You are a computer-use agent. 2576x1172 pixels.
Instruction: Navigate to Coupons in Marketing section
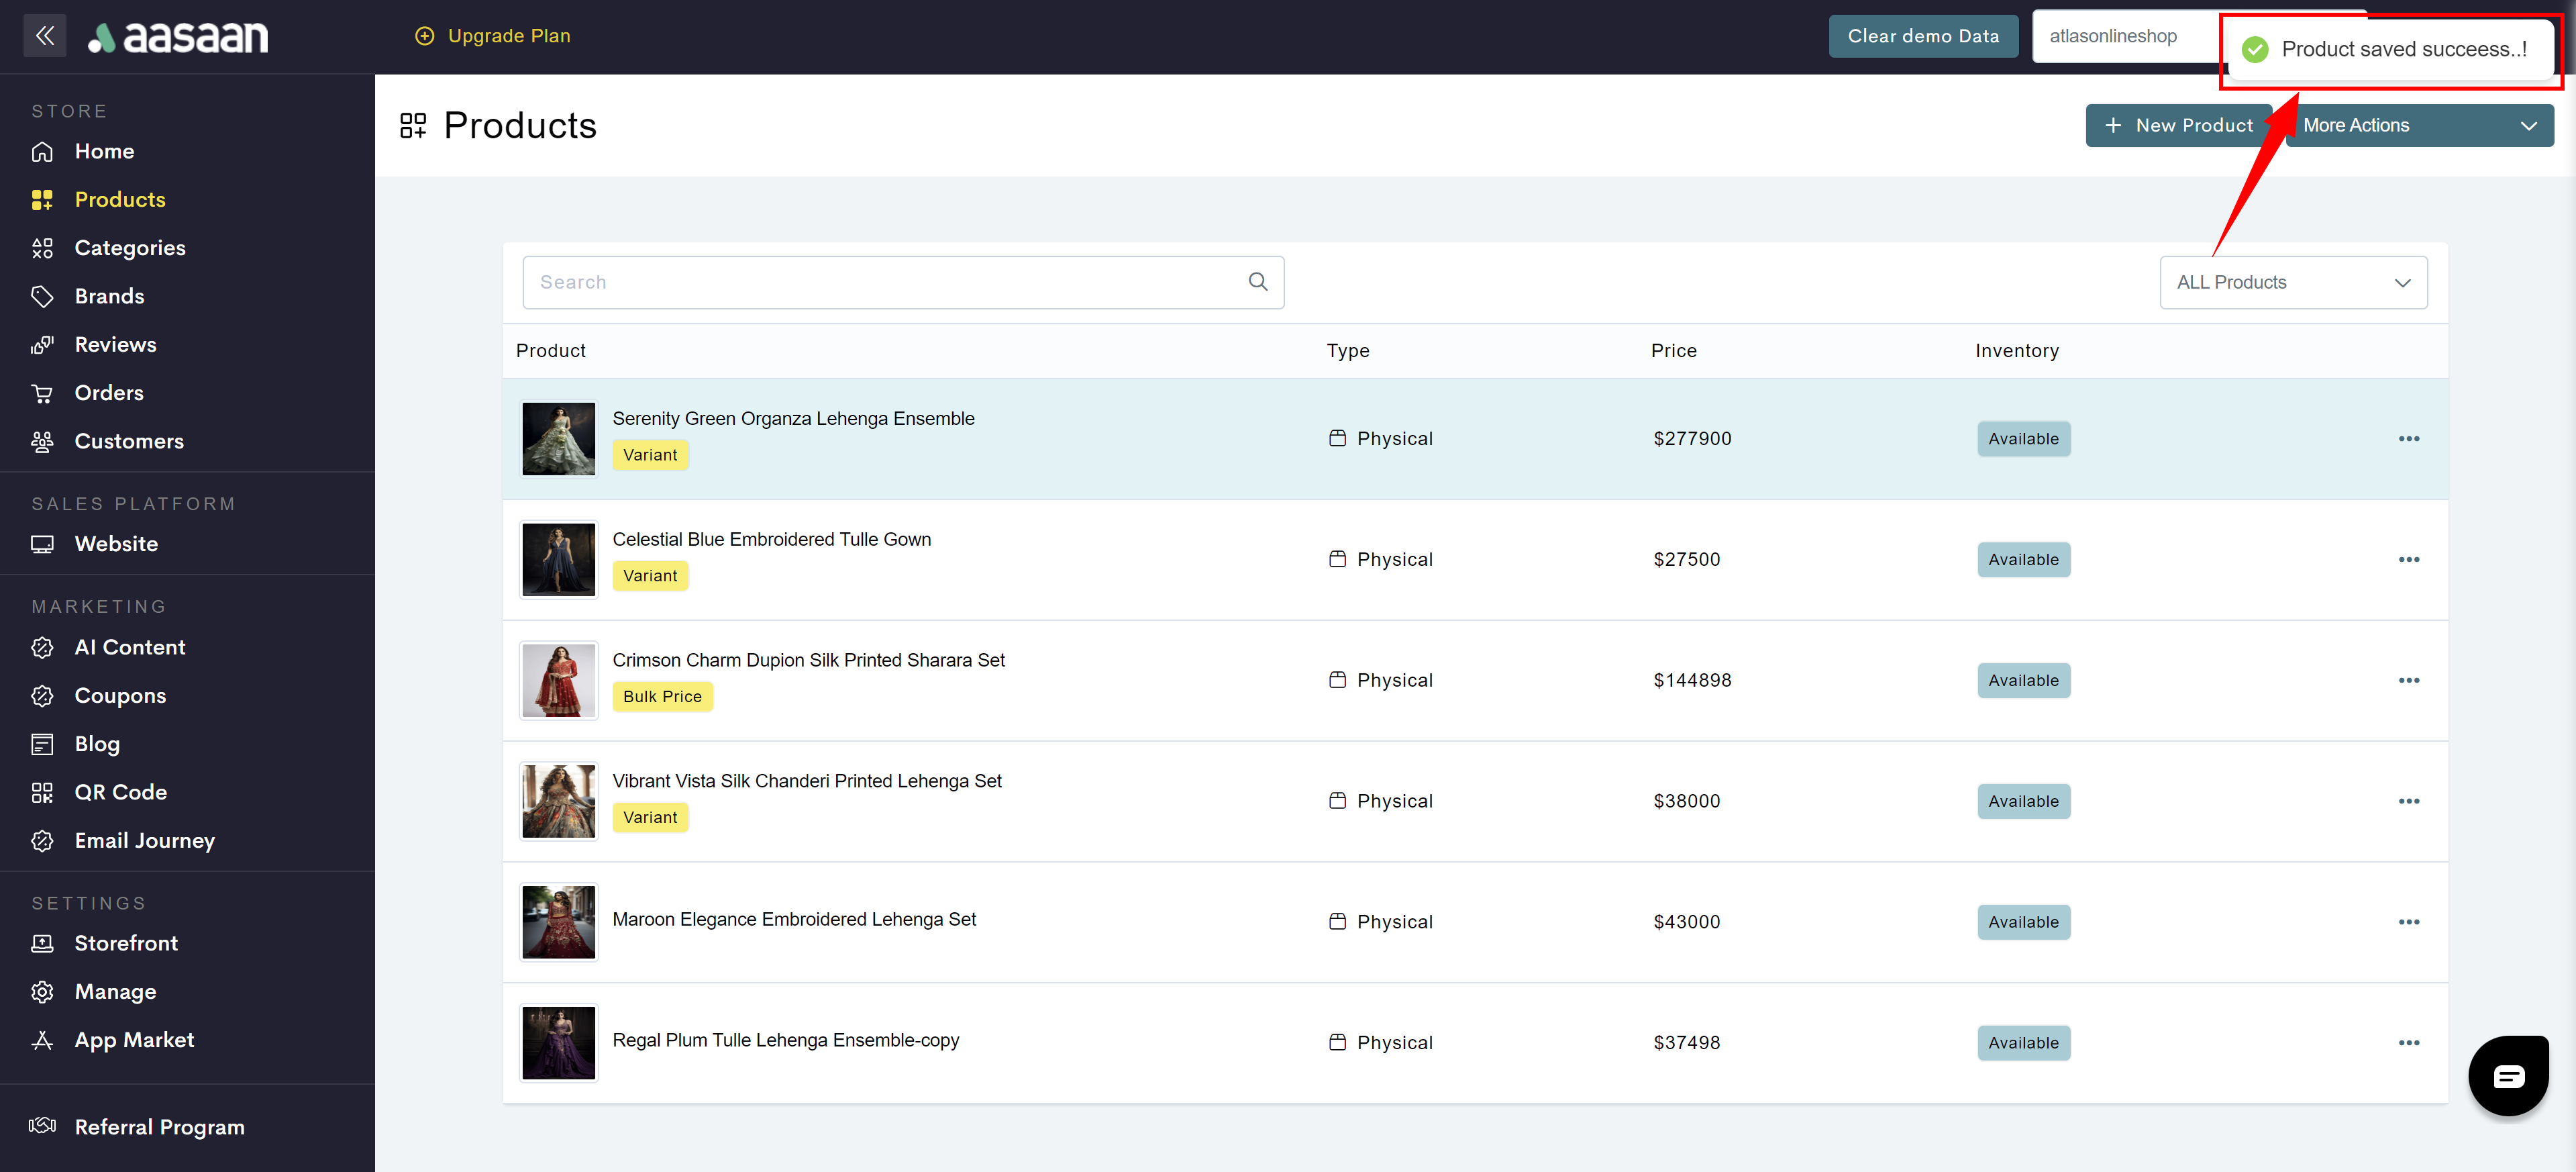pyautogui.click(x=120, y=695)
